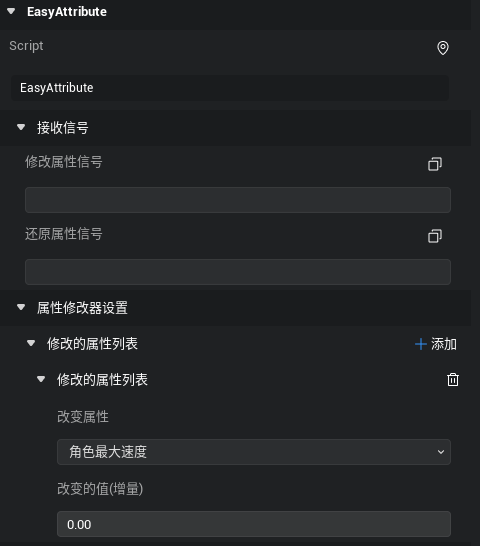Collapse the EasyAttribute component header
Image resolution: width=480 pixels, height=546 pixels.
[11, 11]
